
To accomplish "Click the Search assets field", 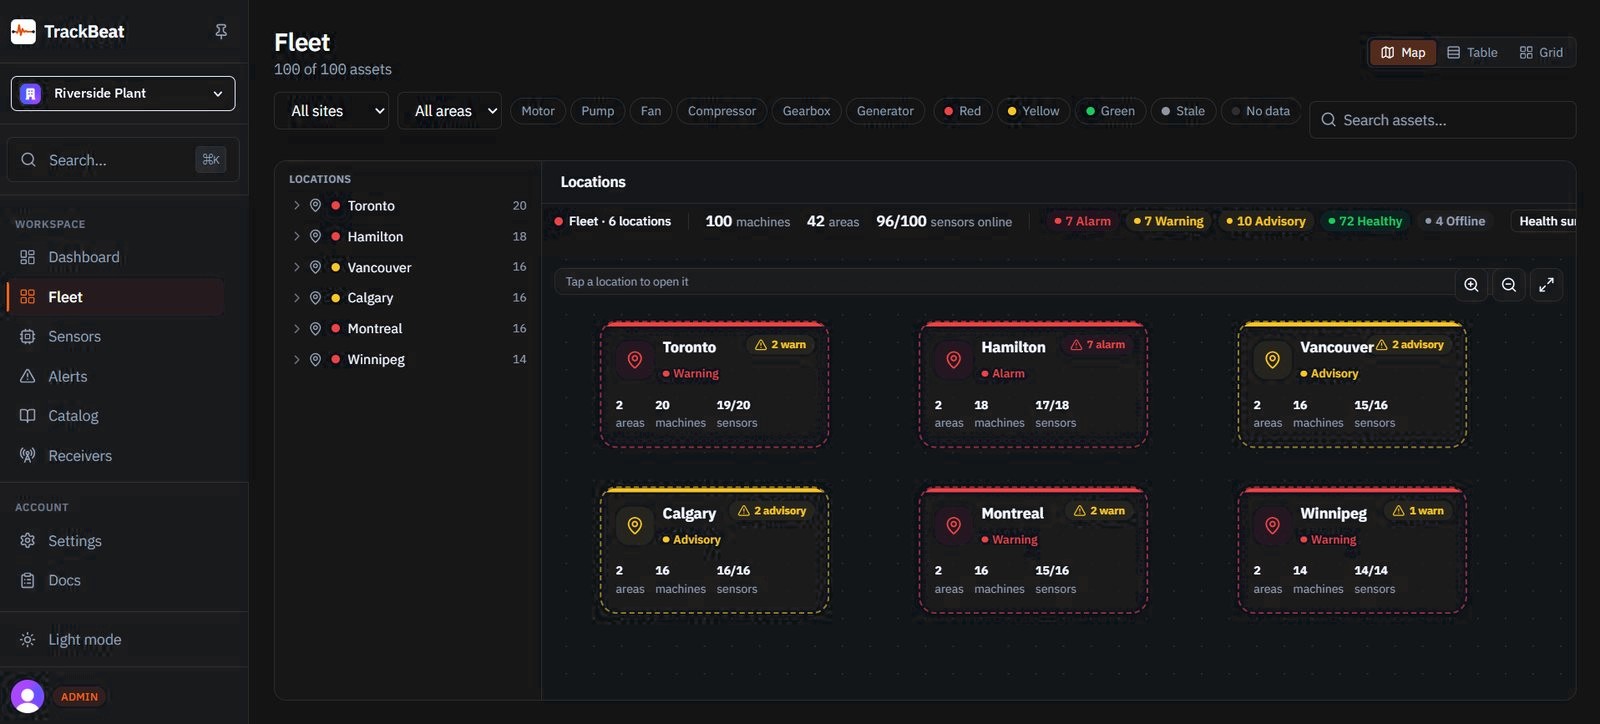I will pos(1442,120).
